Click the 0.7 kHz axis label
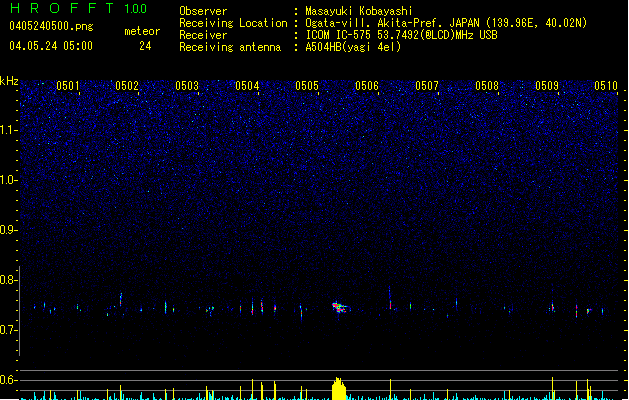The image size is (629, 400). click(9, 330)
